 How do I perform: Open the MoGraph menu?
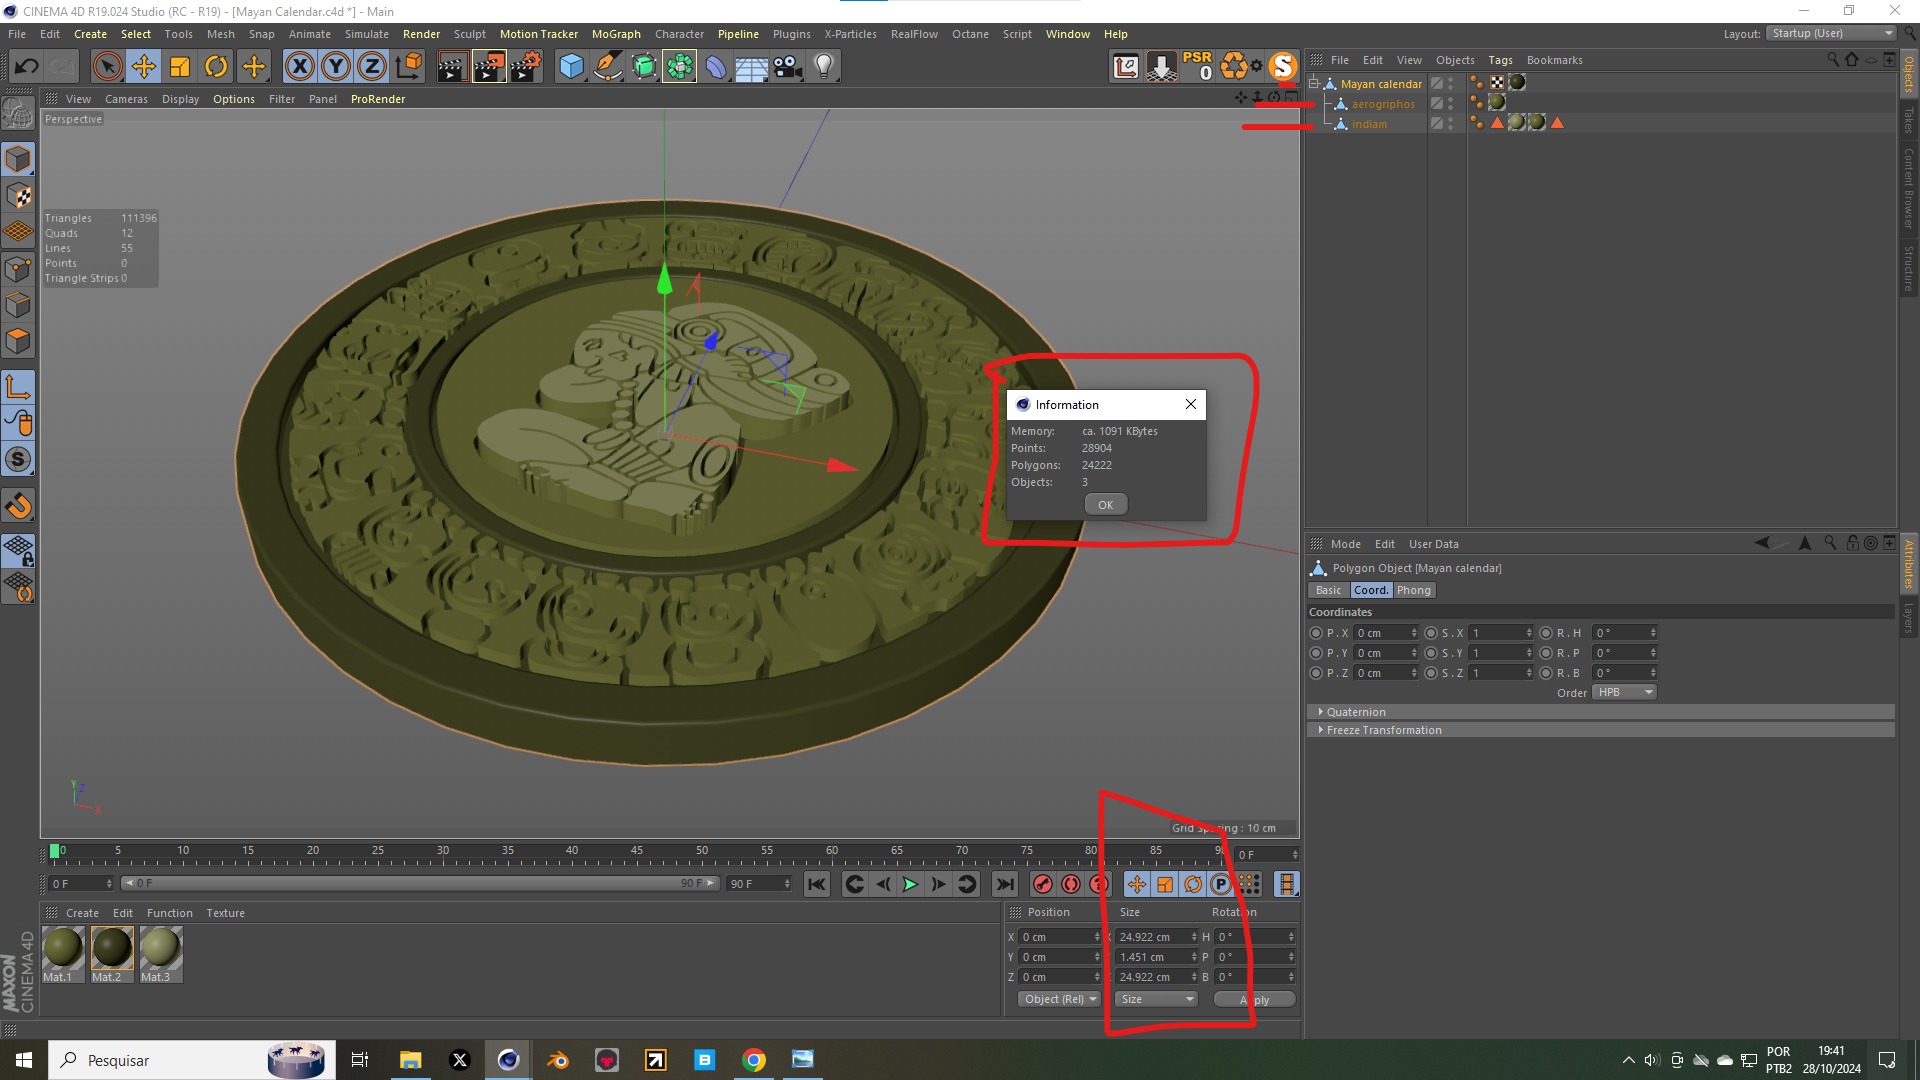pyautogui.click(x=616, y=34)
